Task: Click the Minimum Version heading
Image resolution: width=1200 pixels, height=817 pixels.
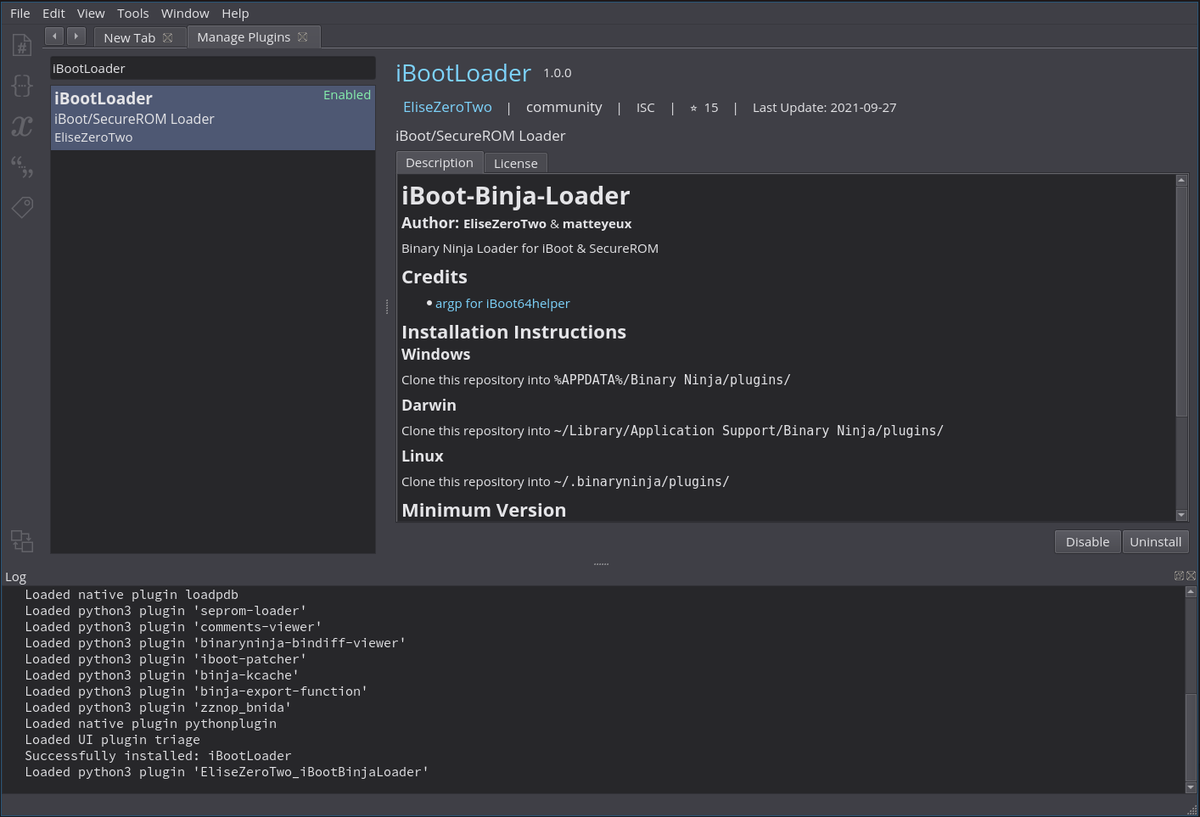Action: point(484,510)
